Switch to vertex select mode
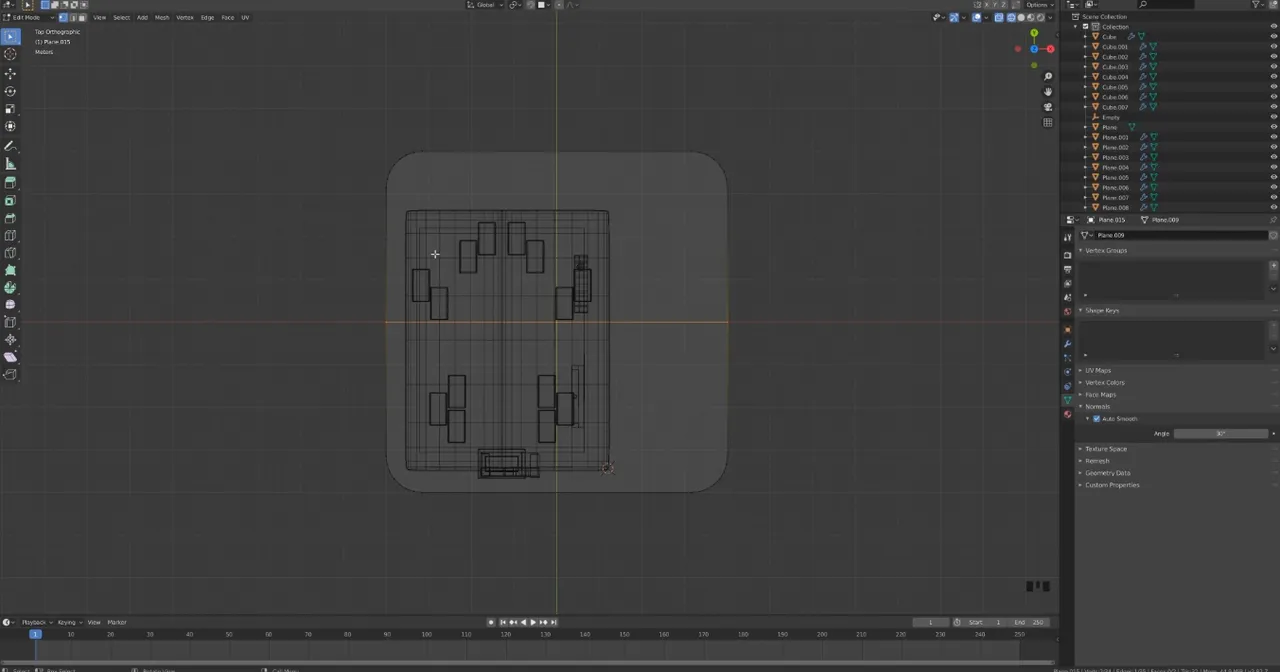Screen dimensions: 1280x672 (x=63, y=17)
